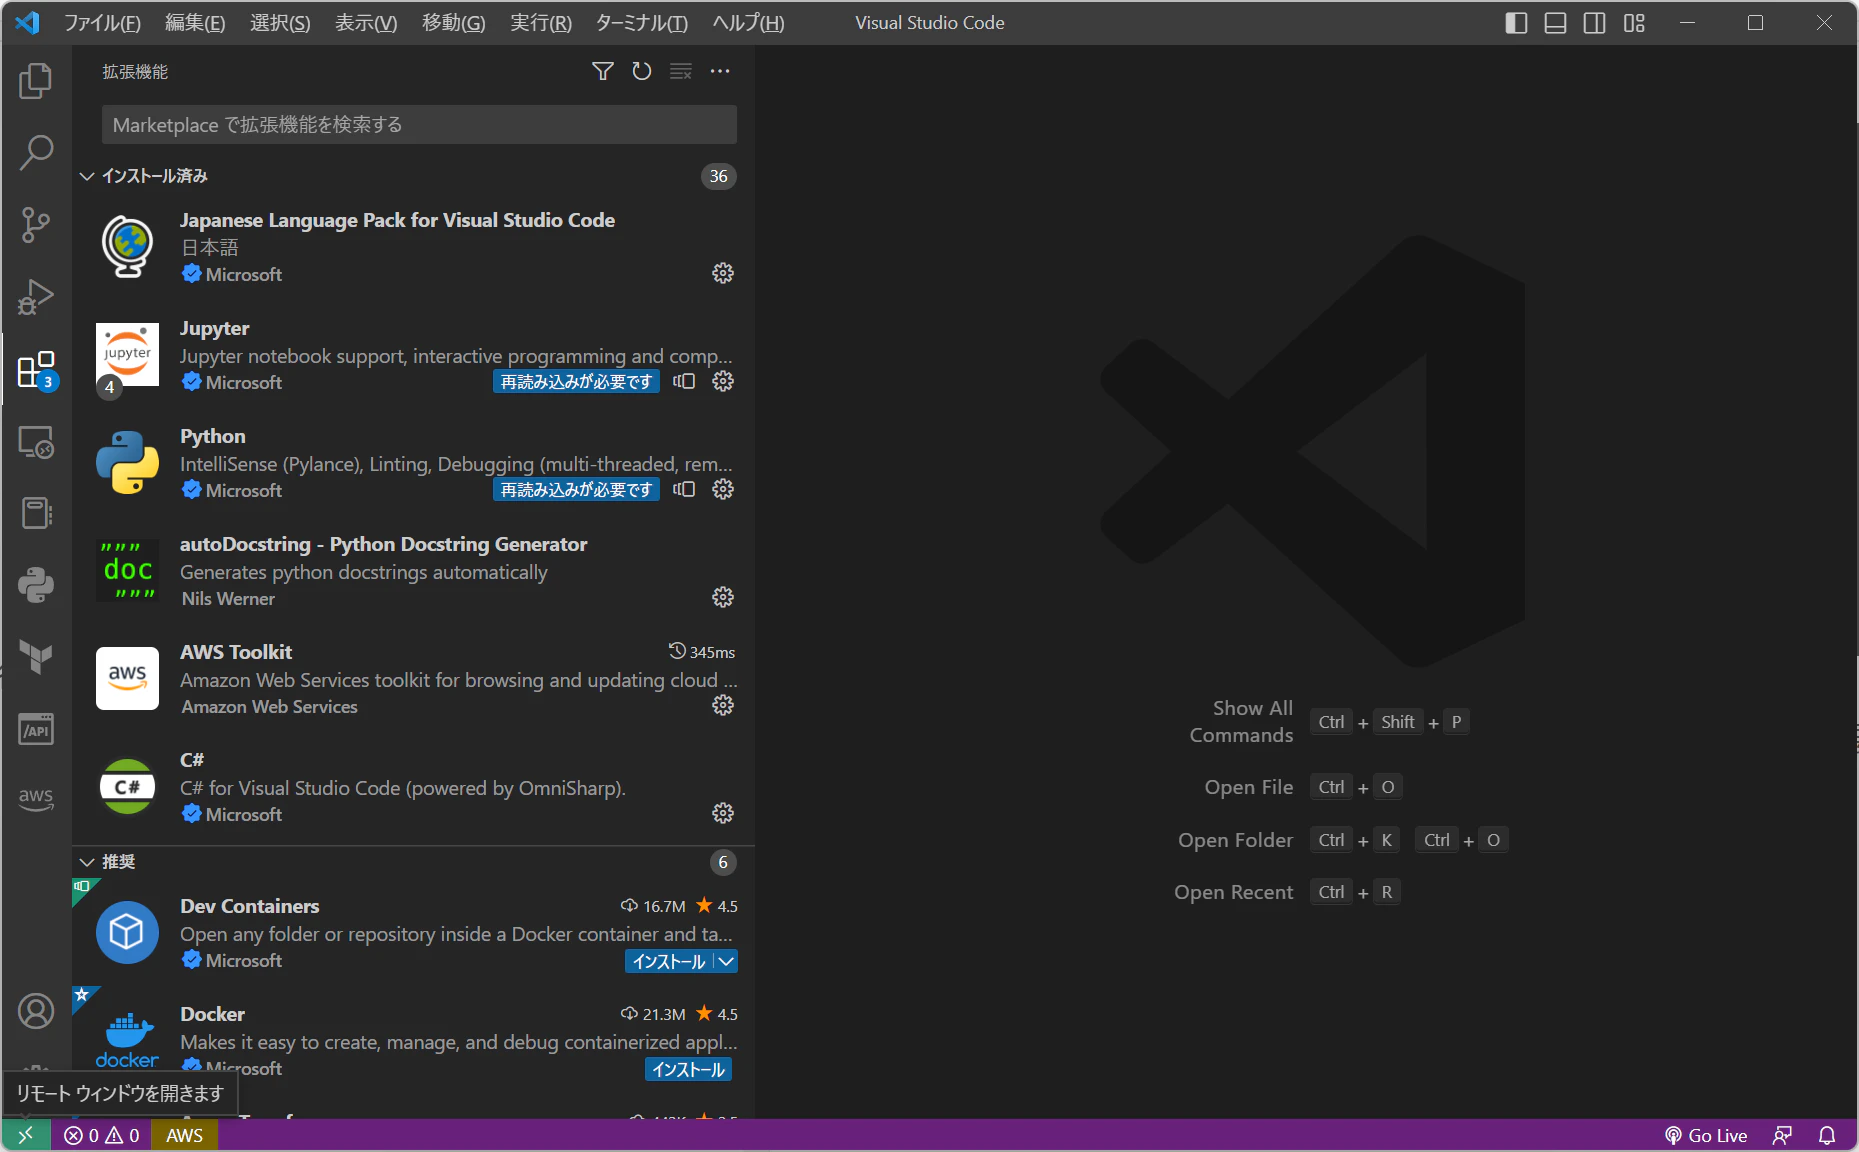Select the Japanese Language Pack extension title
The image size is (1859, 1152).
click(x=397, y=220)
